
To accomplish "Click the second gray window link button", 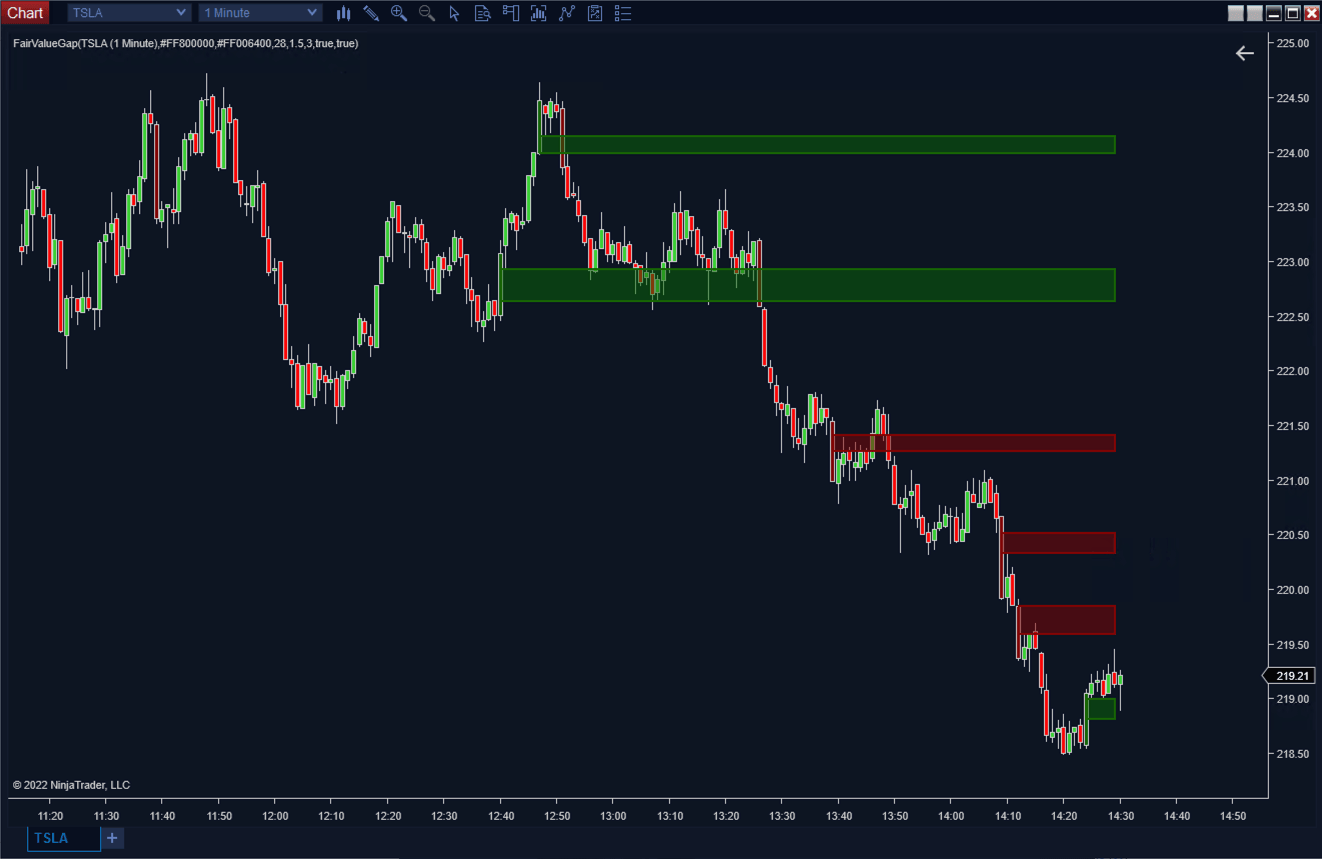I will (x=1254, y=13).
